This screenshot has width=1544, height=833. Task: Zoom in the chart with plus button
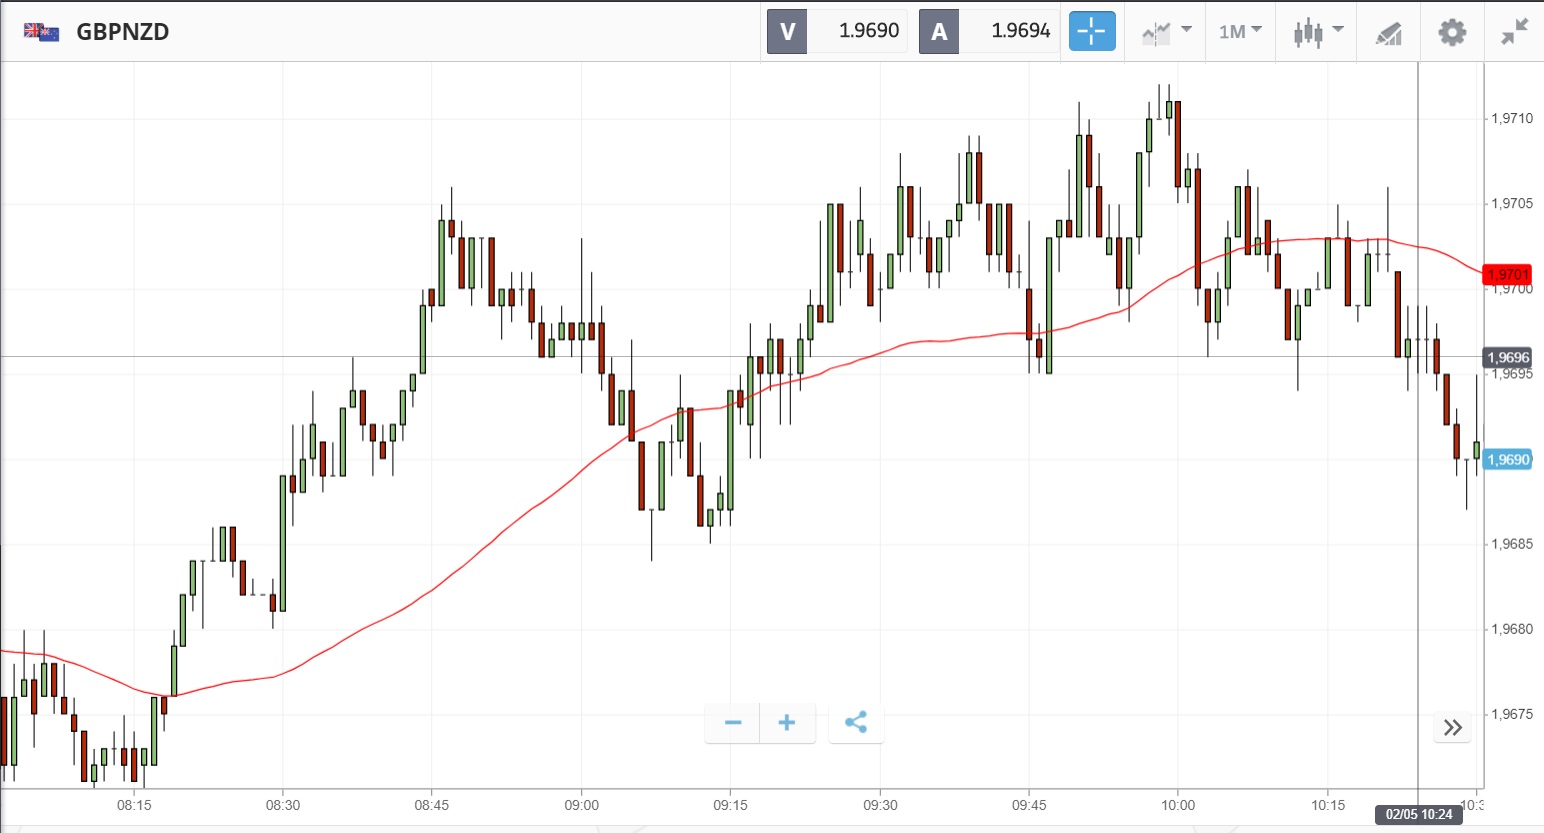[x=787, y=723]
